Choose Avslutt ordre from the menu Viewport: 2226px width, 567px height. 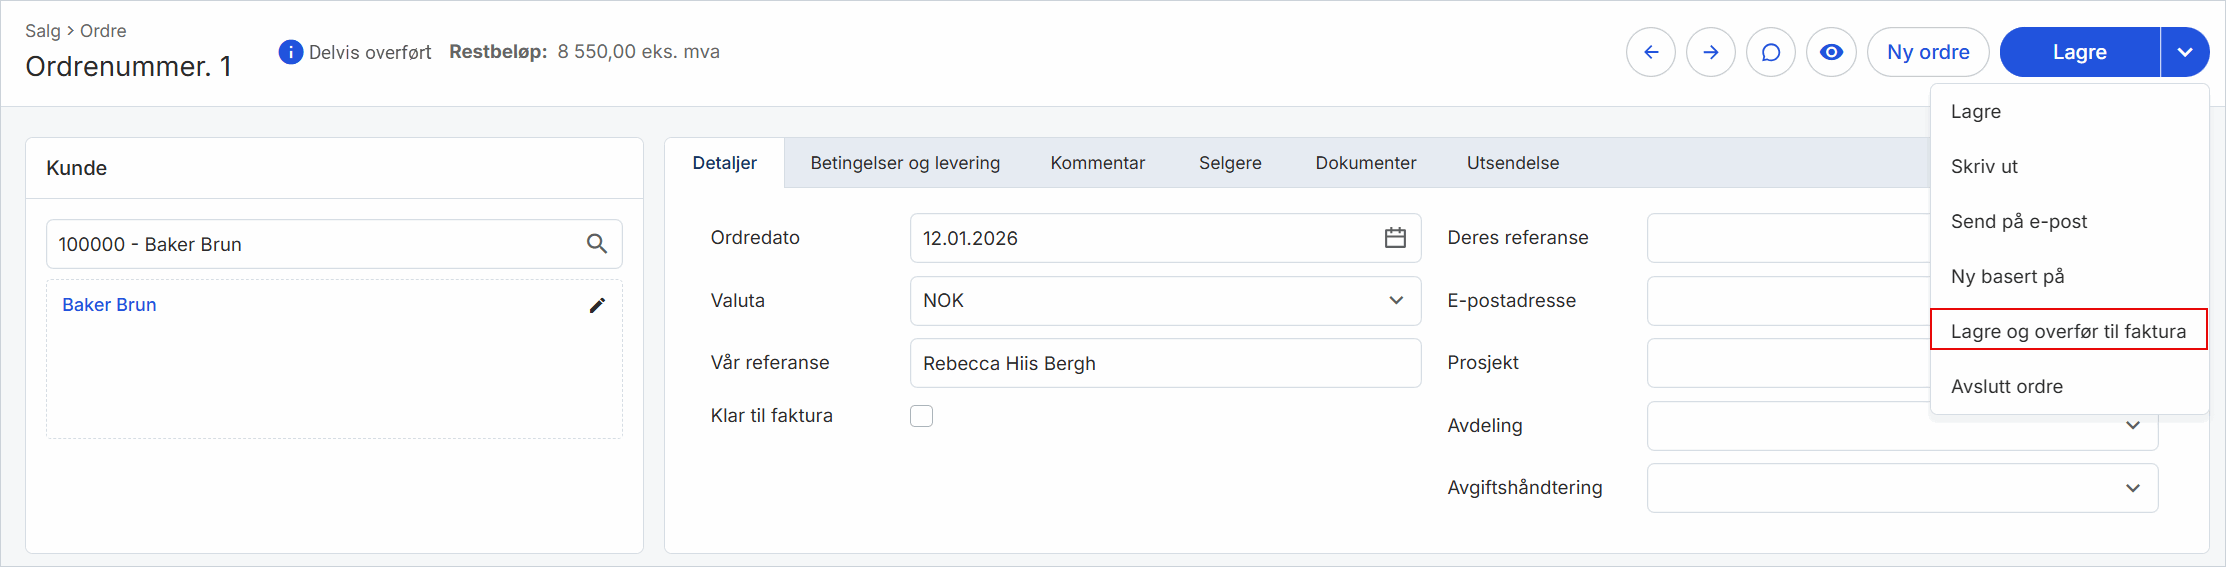tap(2069, 386)
